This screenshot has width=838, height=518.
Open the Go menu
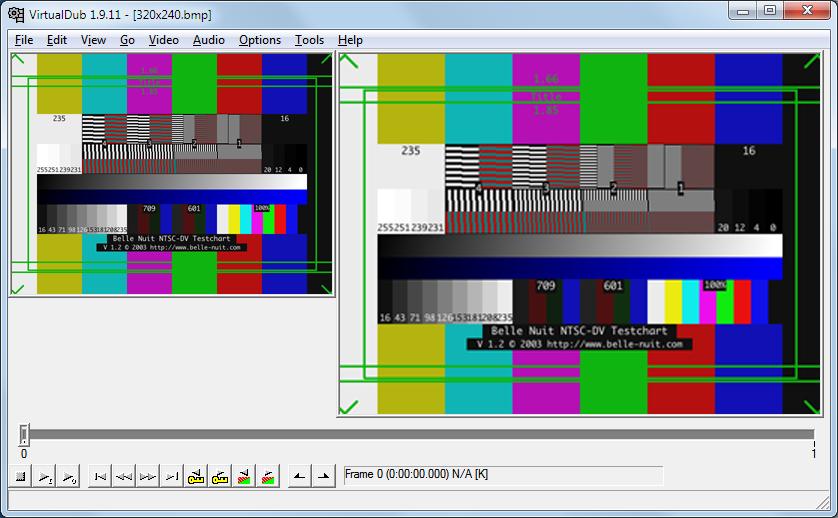point(127,40)
